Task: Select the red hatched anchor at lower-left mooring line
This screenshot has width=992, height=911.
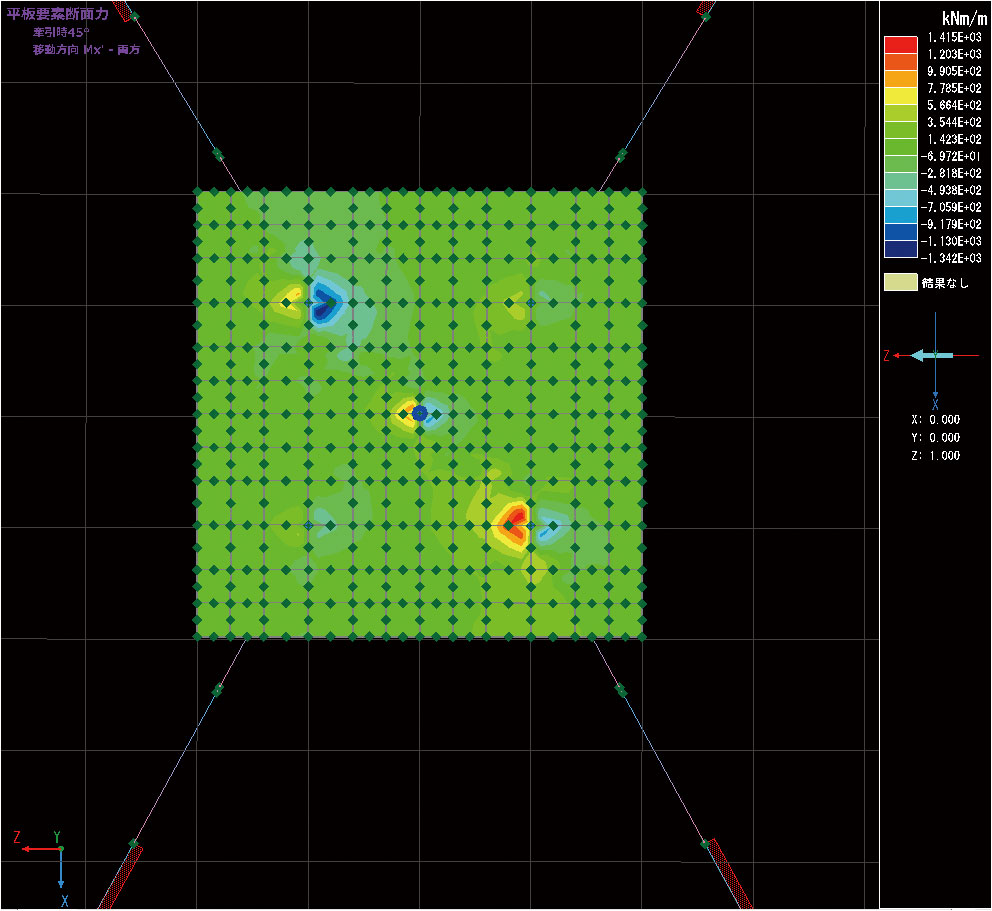Action: 120,878
